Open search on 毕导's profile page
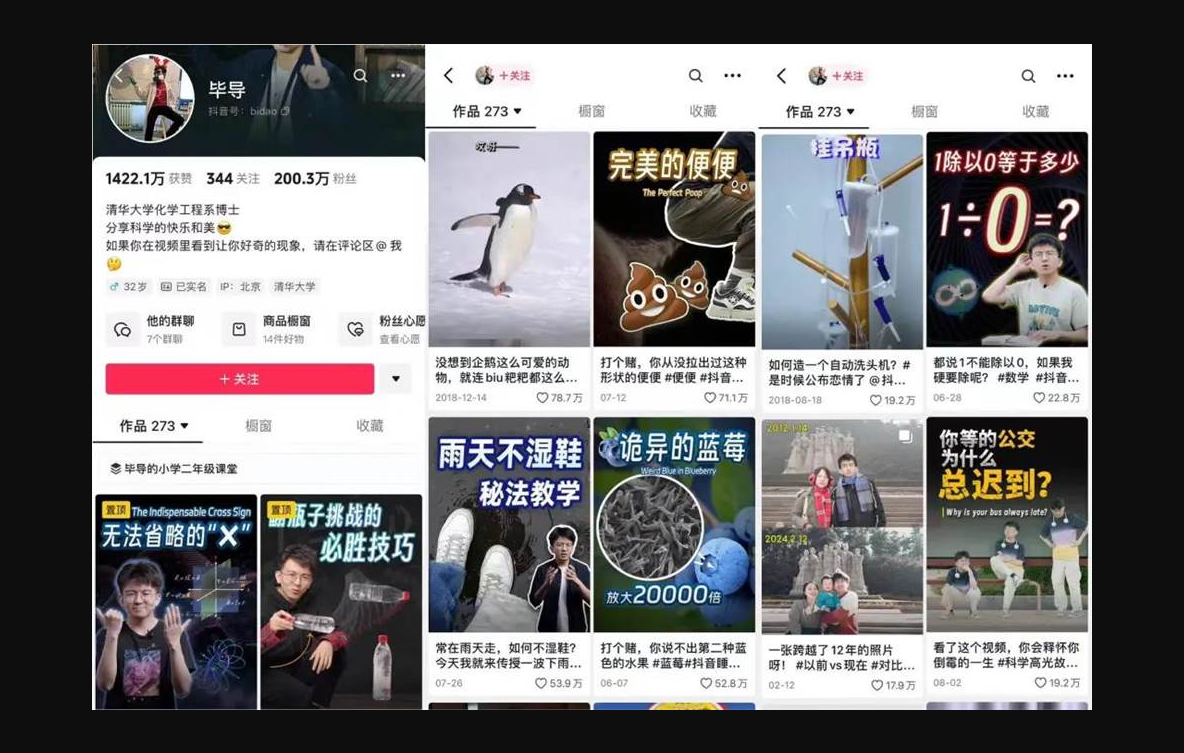Image resolution: width=1184 pixels, height=753 pixels. 360,76
